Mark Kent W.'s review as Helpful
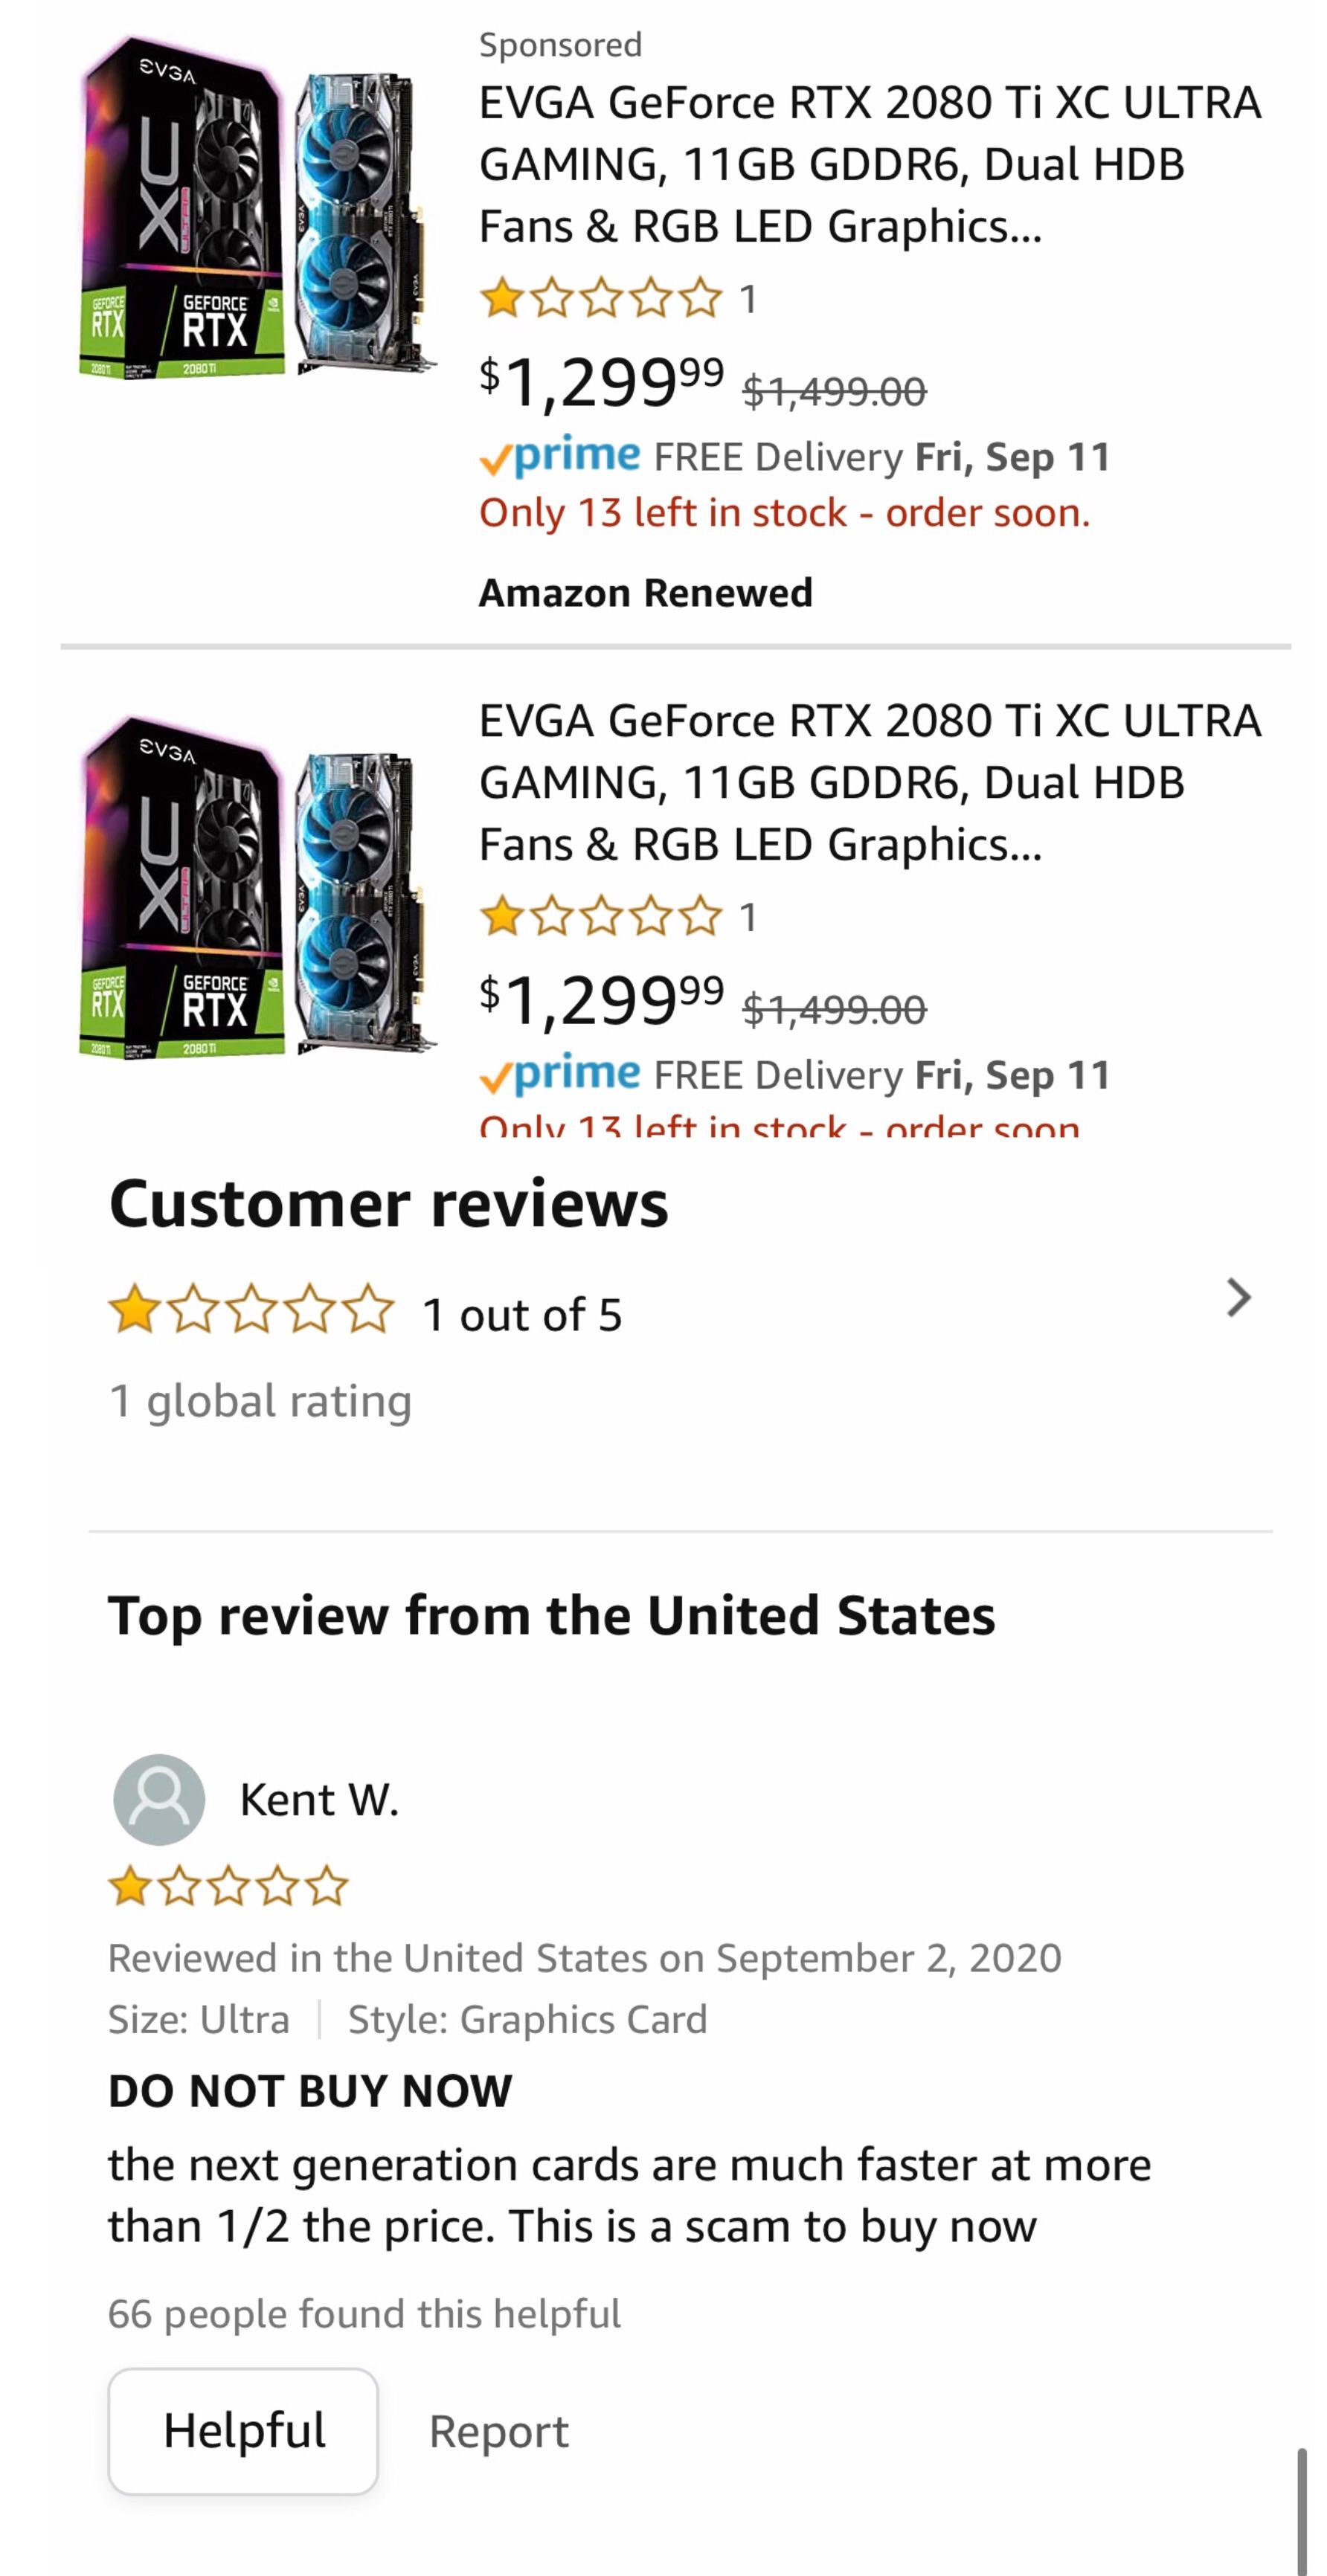The height and width of the screenshot is (2576, 1327). pos(244,2432)
